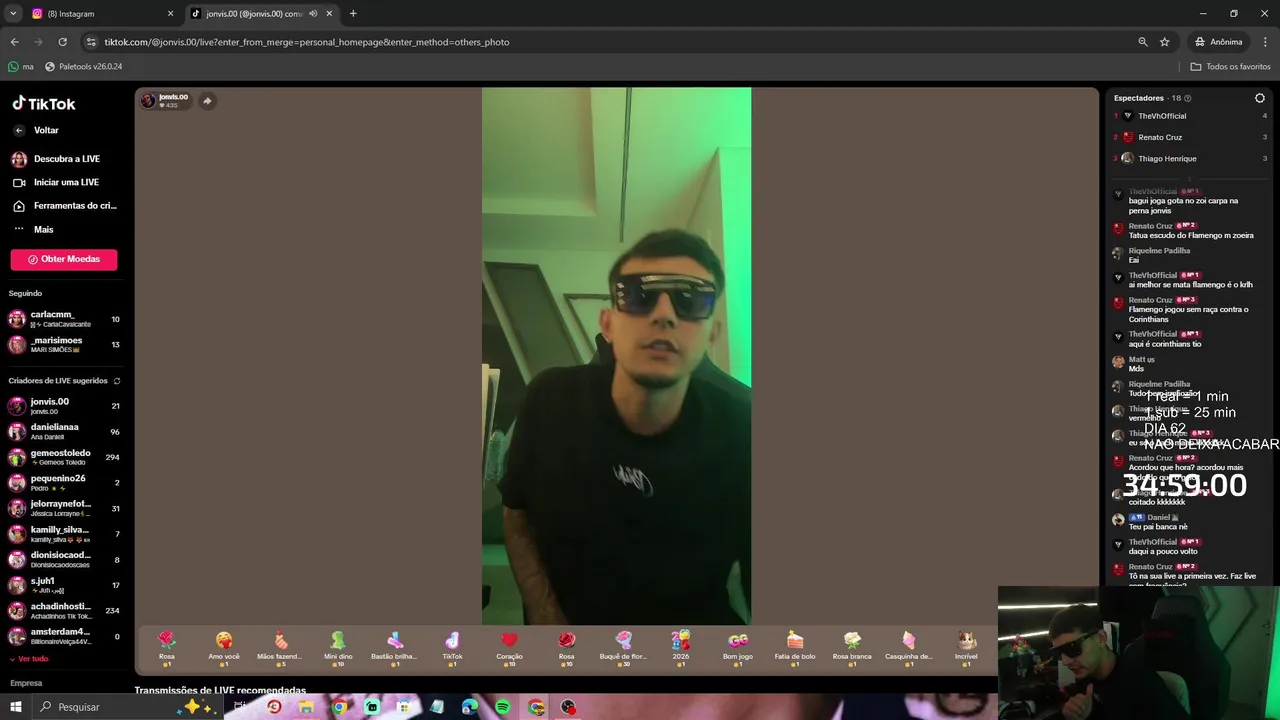Open carlacmm_ live from Seguindo

click(64, 319)
